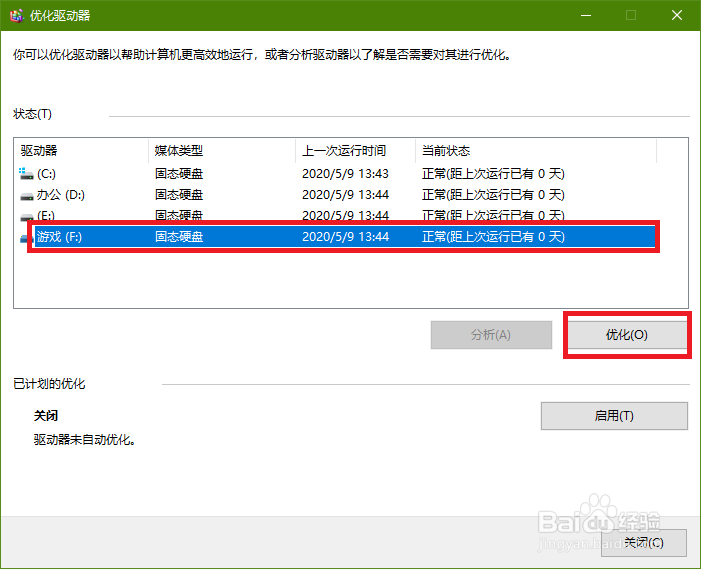The width and height of the screenshot is (701, 569).
Task: Click 启用(T) to enable scheduled optimization
Action: [614, 416]
